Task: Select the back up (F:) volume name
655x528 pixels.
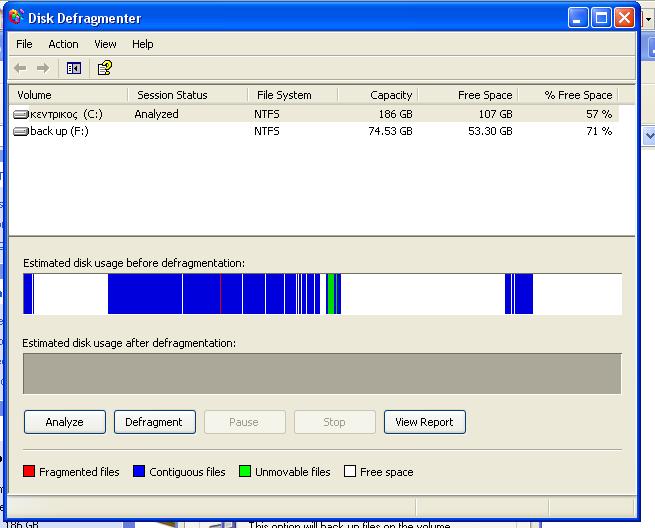Action: [59, 131]
